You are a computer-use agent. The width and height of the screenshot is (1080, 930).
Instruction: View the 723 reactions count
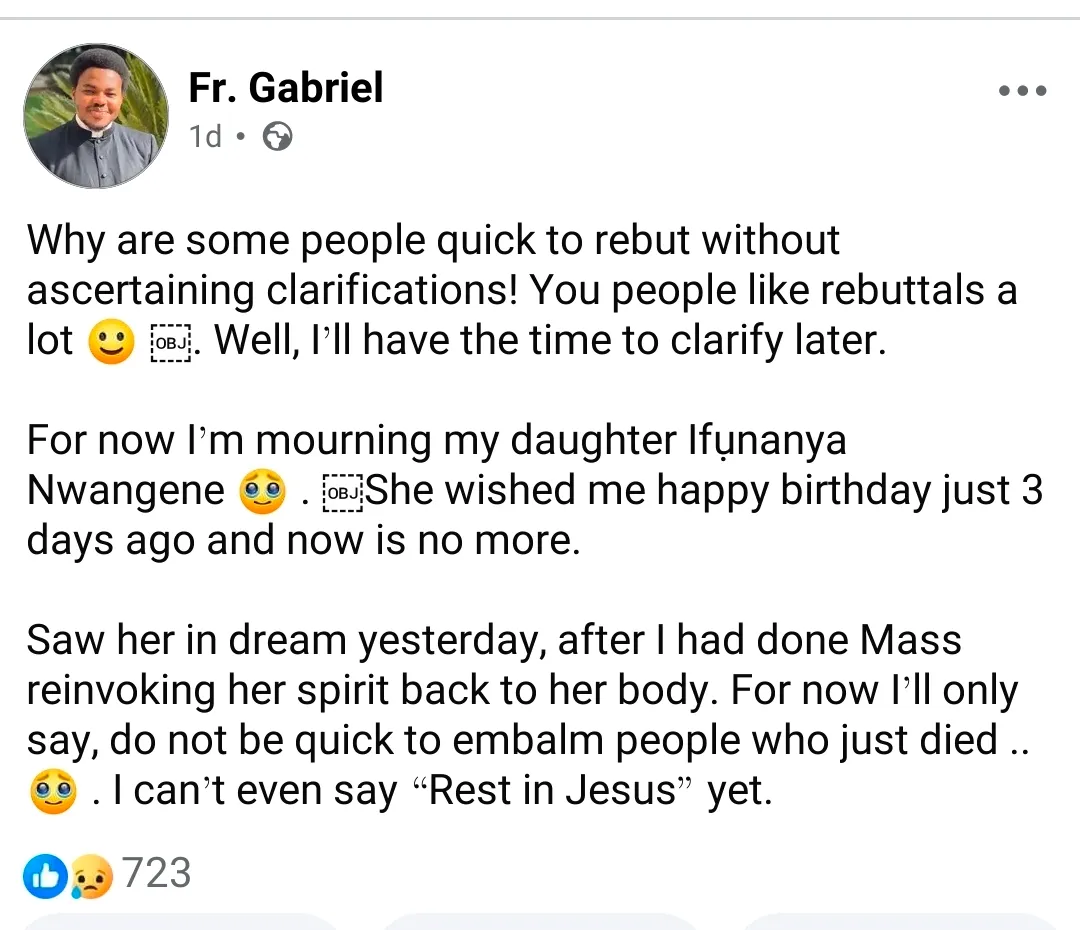click(x=157, y=874)
